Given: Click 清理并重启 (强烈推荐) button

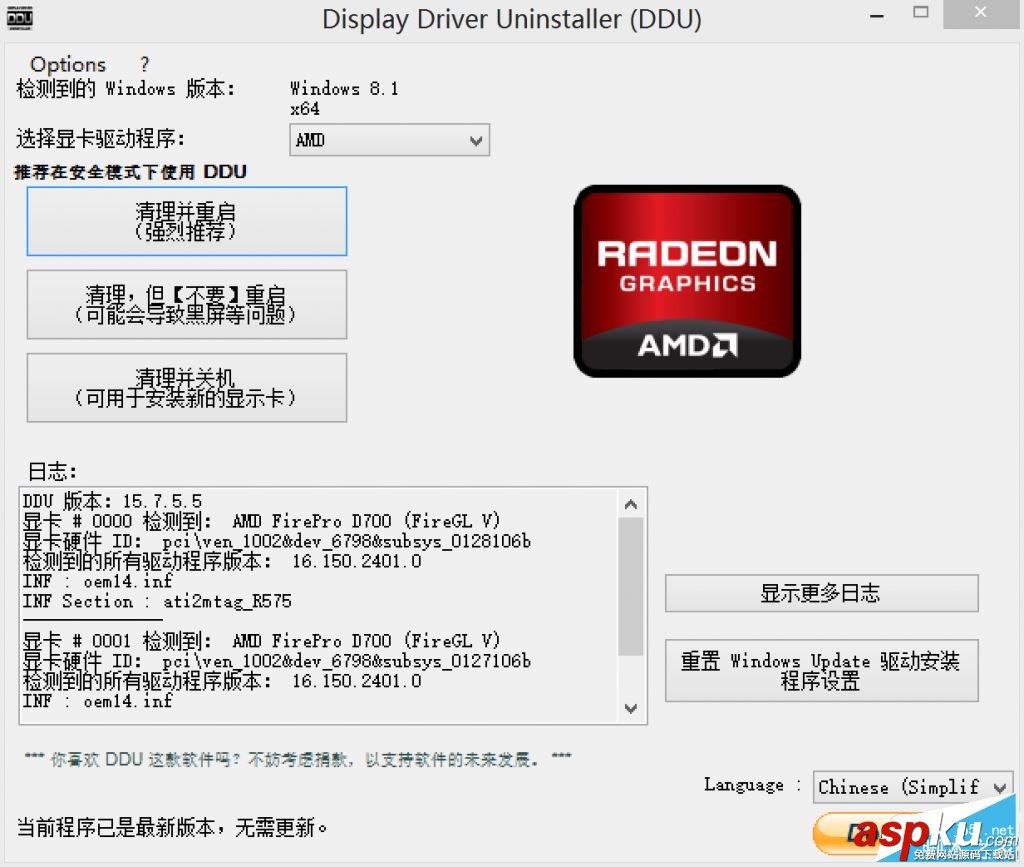Looking at the screenshot, I should [187, 221].
